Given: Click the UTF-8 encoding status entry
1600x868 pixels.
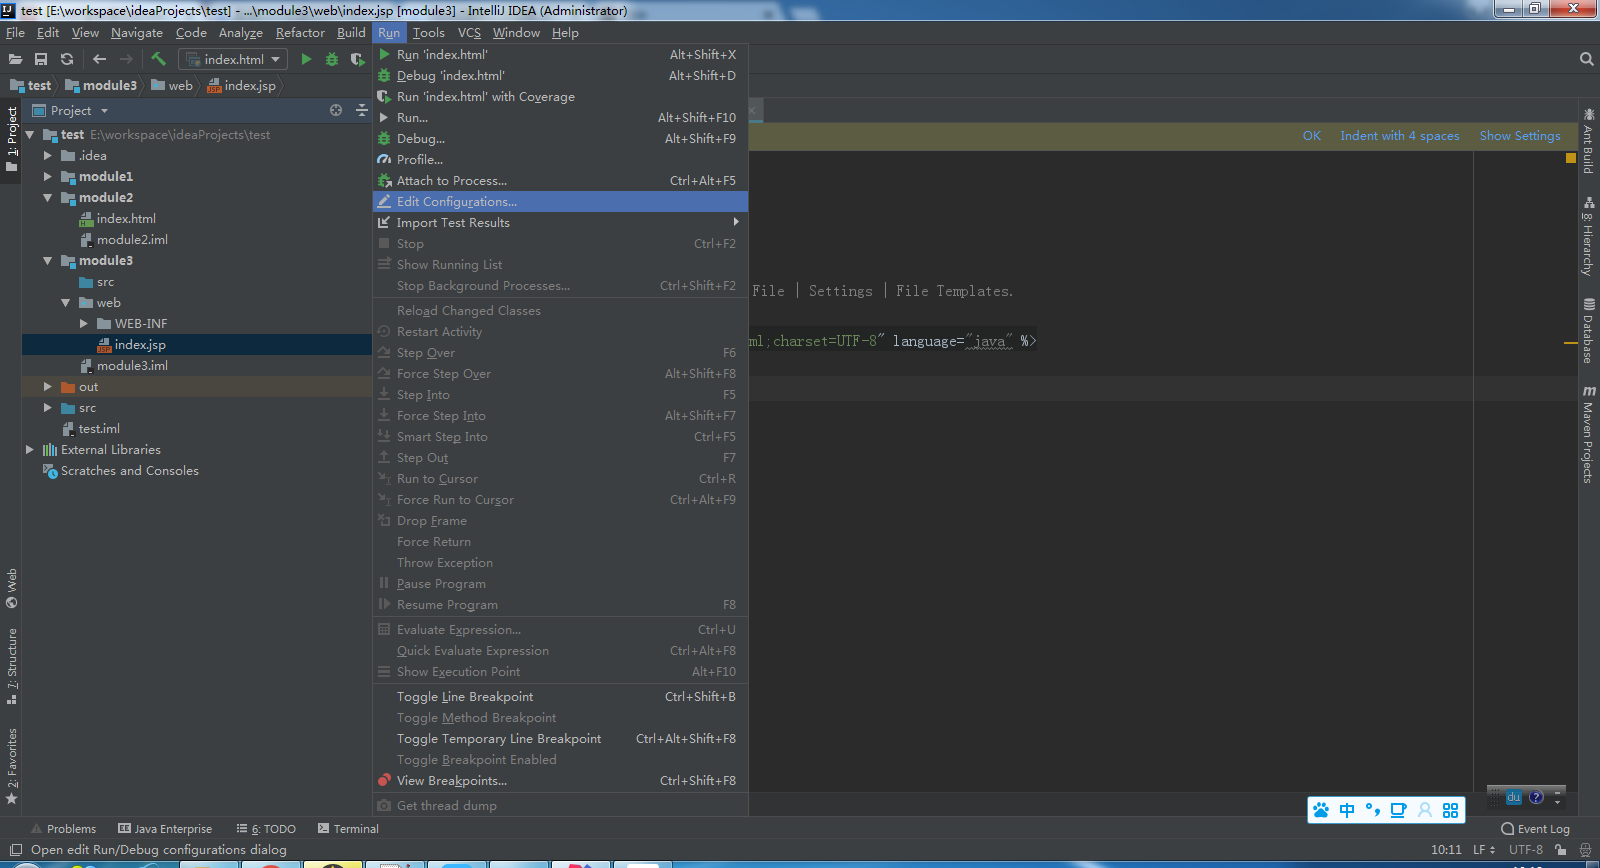Looking at the screenshot, I should pyautogui.click(x=1526, y=850).
